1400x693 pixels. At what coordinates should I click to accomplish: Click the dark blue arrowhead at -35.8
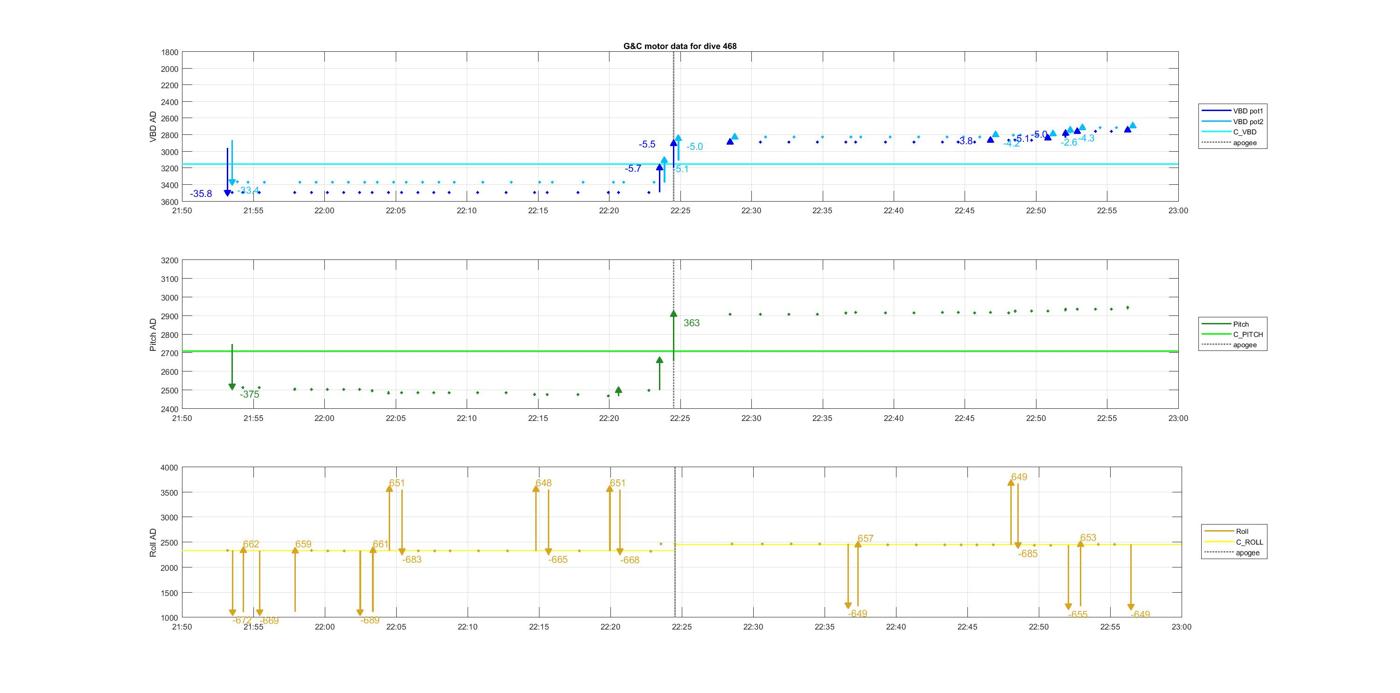(228, 193)
